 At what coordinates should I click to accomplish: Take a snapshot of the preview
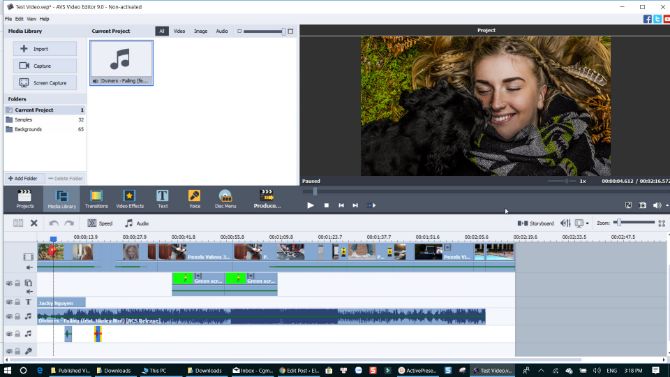pos(642,205)
